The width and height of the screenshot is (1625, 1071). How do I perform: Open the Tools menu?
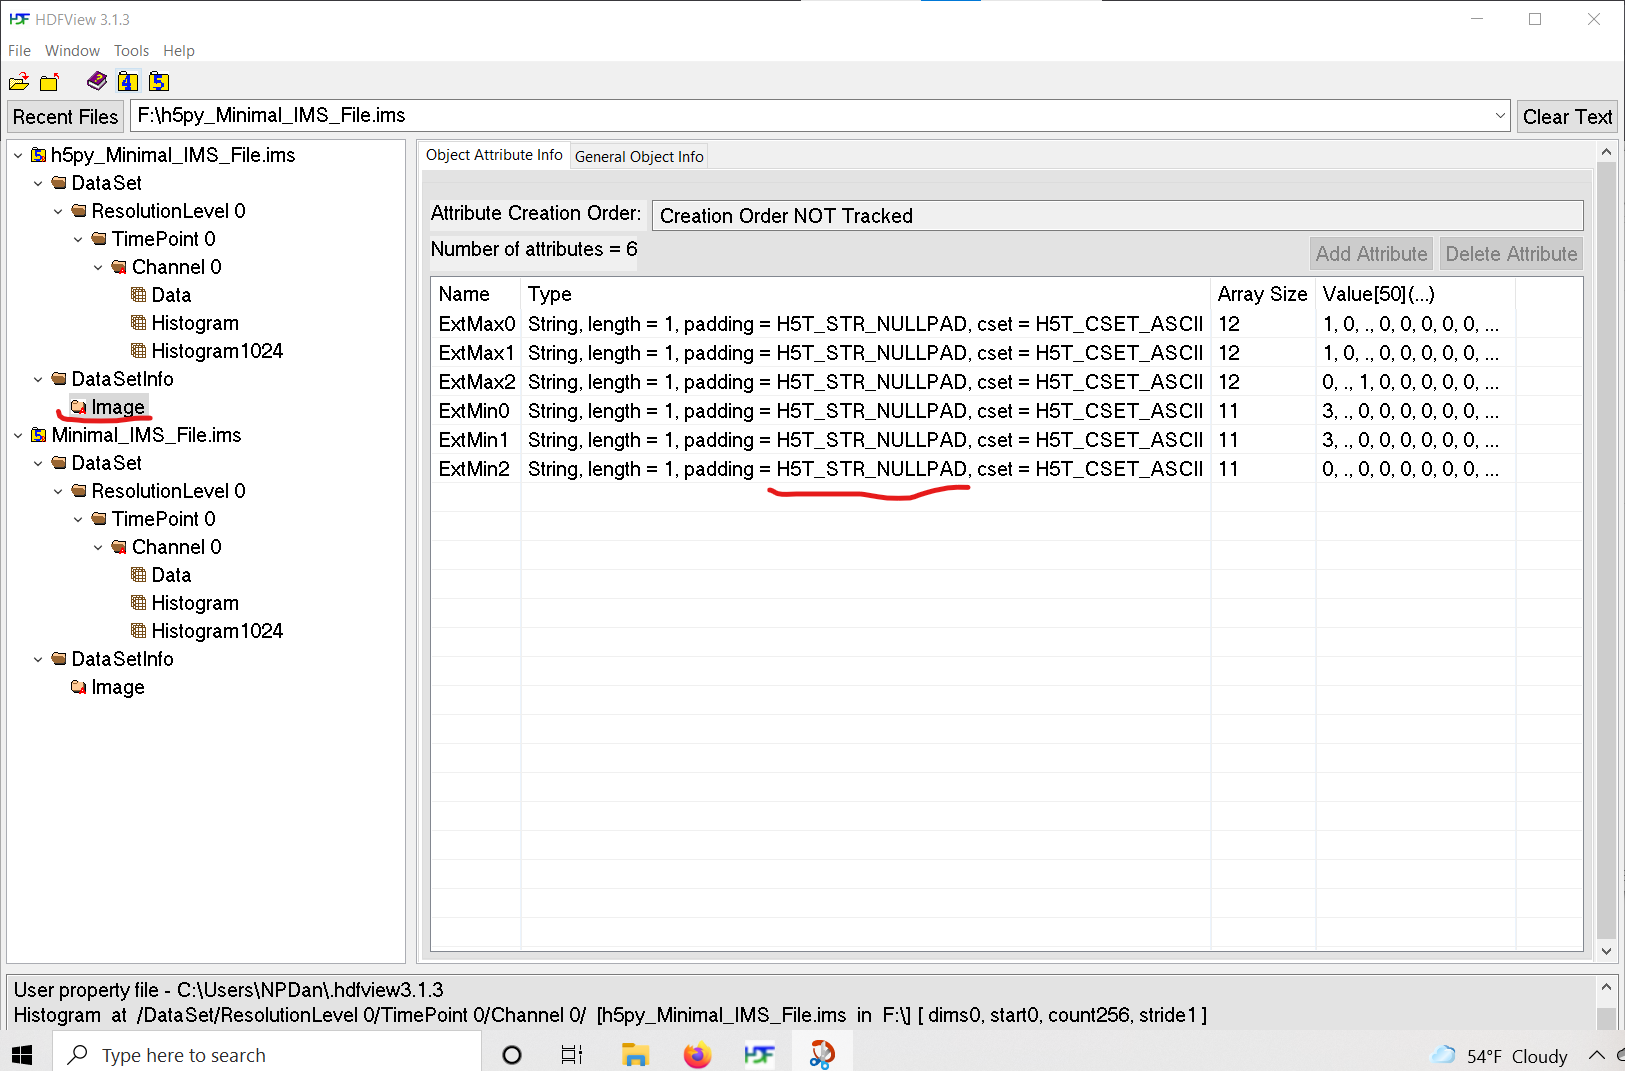tap(131, 51)
